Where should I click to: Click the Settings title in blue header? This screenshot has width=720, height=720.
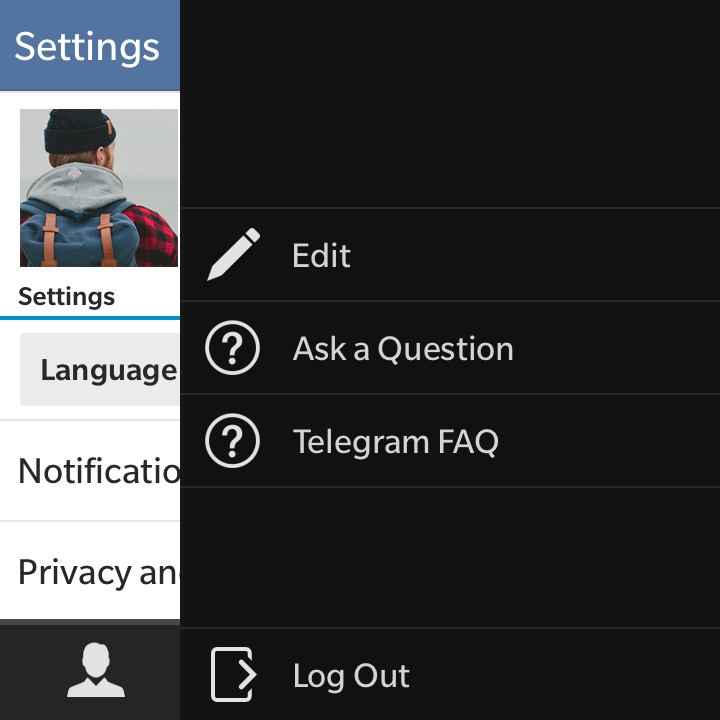click(x=87, y=46)
